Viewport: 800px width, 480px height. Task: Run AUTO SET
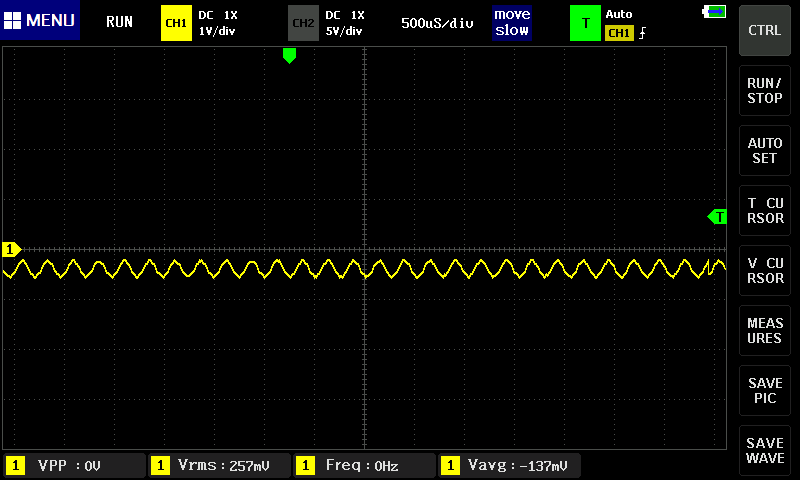coord(765,150)
